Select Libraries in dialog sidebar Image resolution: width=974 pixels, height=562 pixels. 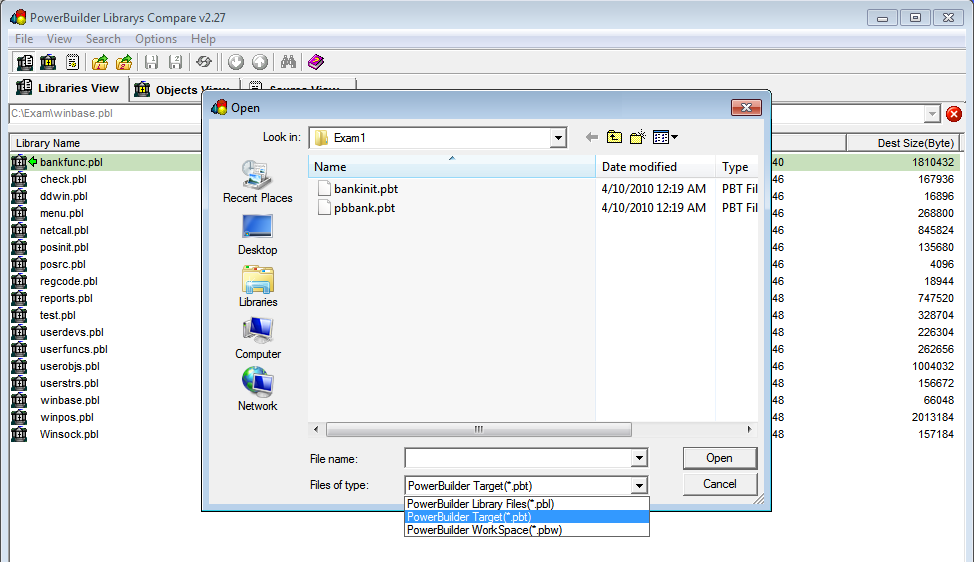[257, 286]
